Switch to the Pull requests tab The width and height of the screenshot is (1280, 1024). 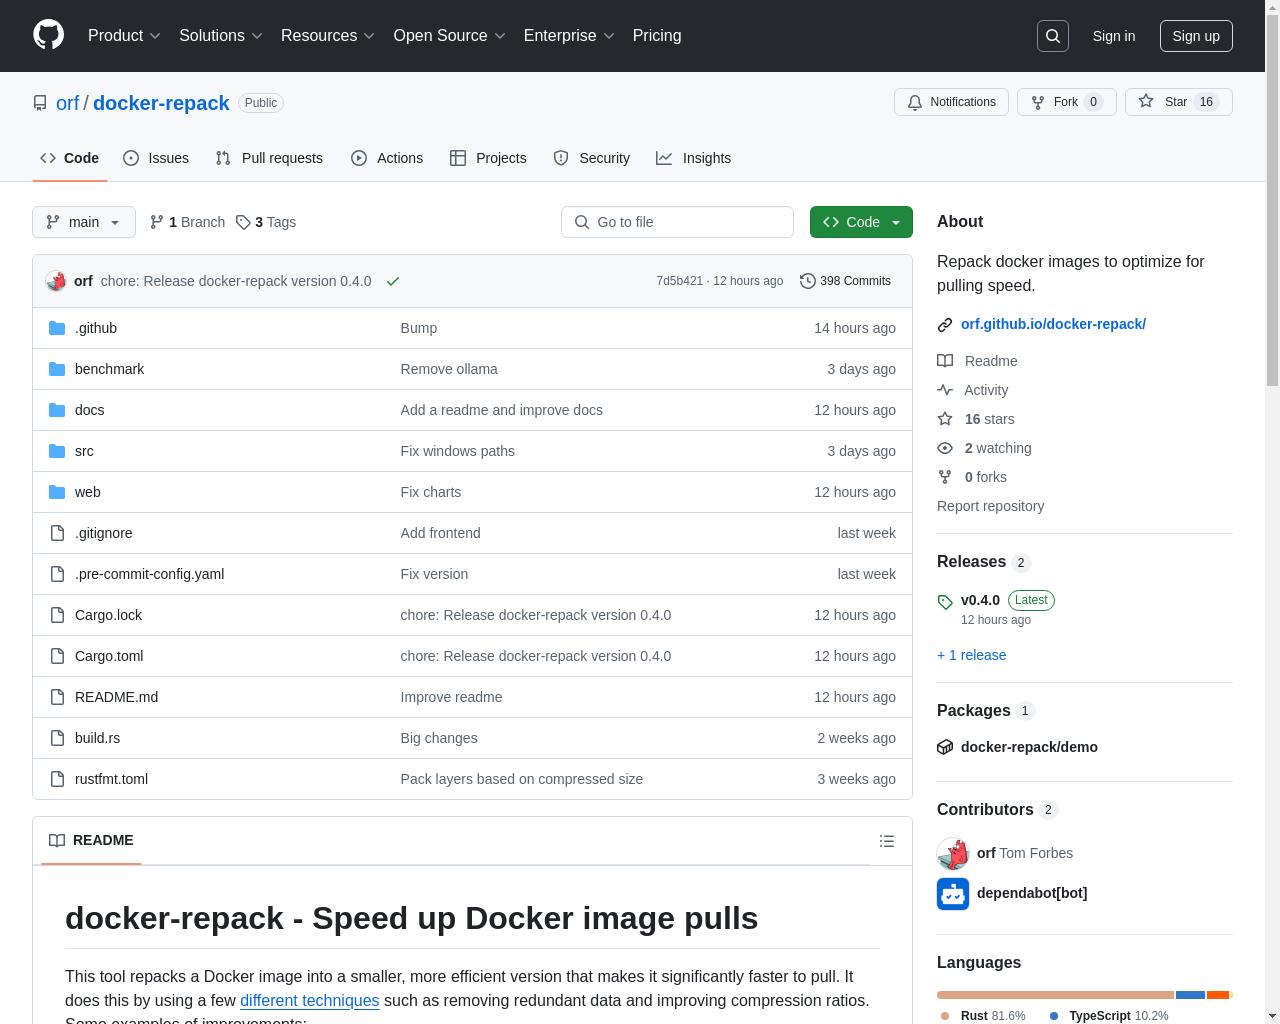(x=269, y=158)
